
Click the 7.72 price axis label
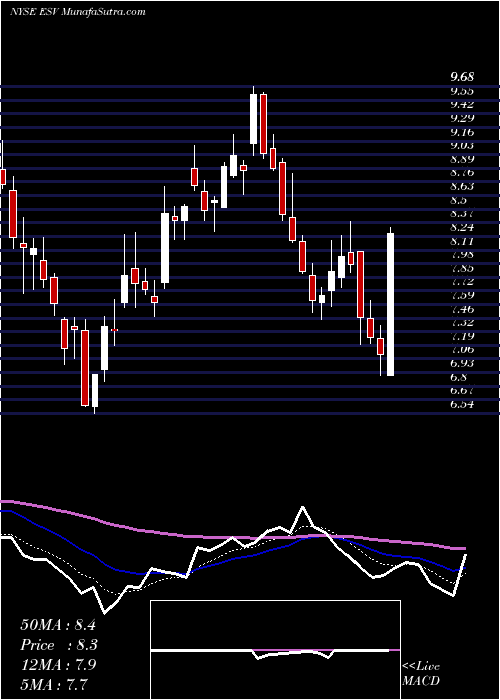(462, 282)
